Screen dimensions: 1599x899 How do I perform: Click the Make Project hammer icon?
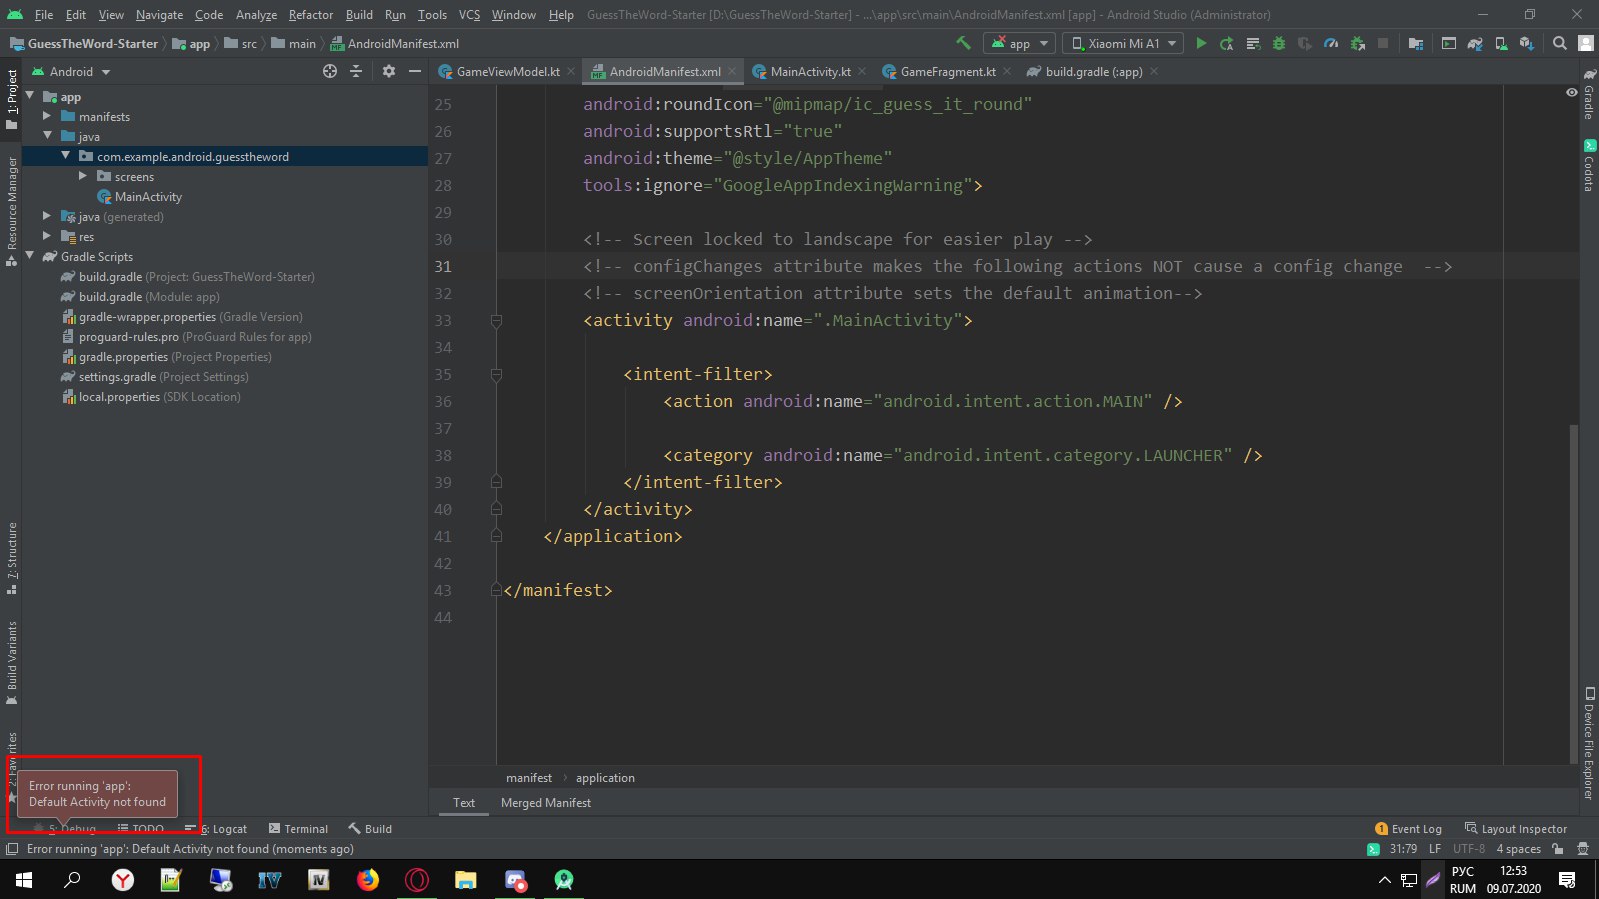(963, 43)
